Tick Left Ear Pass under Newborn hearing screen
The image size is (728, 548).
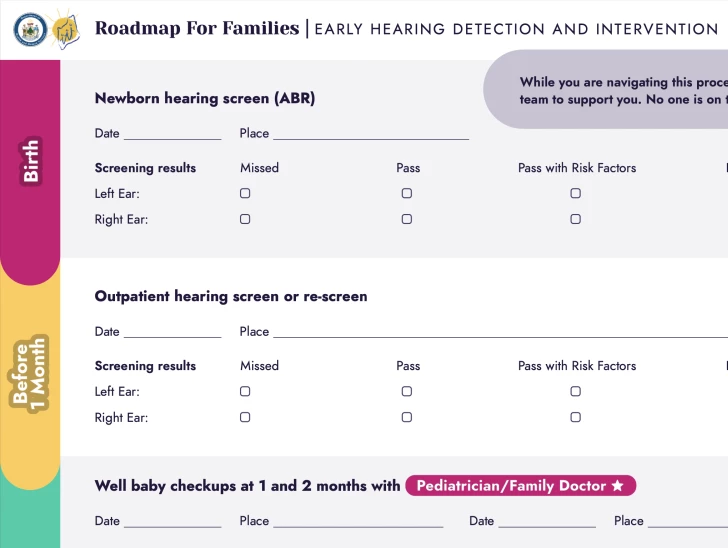coord(407,194)
